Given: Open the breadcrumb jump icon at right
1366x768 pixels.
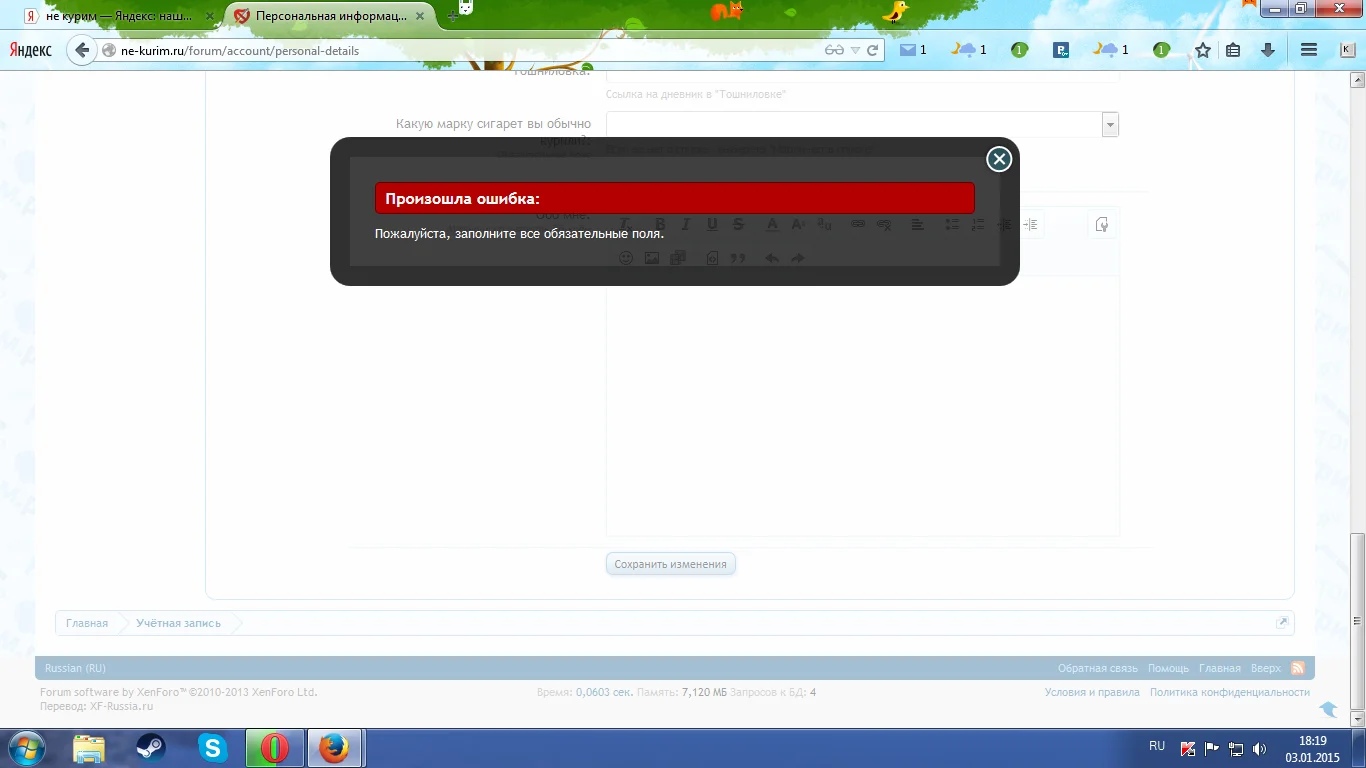Looking at the screenshot, I should pyautogui.click(x=1282, y=622).
